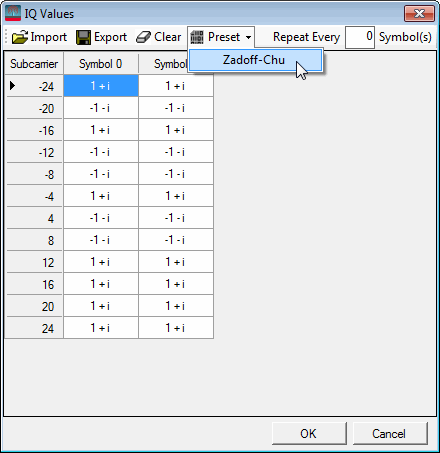Click the Preset barcode icon

[x=197, y=37]
